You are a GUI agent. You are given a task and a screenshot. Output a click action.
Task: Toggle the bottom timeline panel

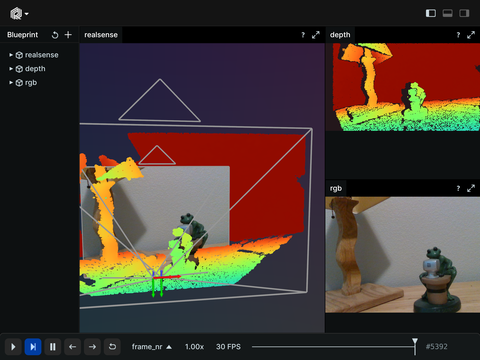[x=447, y=13]
